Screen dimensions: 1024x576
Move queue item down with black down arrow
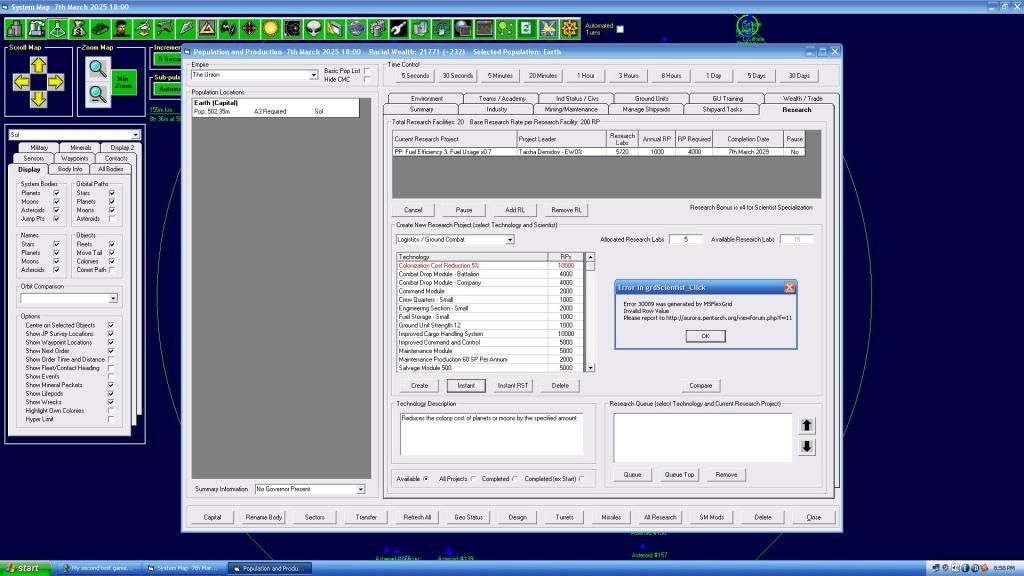point(807,447)
